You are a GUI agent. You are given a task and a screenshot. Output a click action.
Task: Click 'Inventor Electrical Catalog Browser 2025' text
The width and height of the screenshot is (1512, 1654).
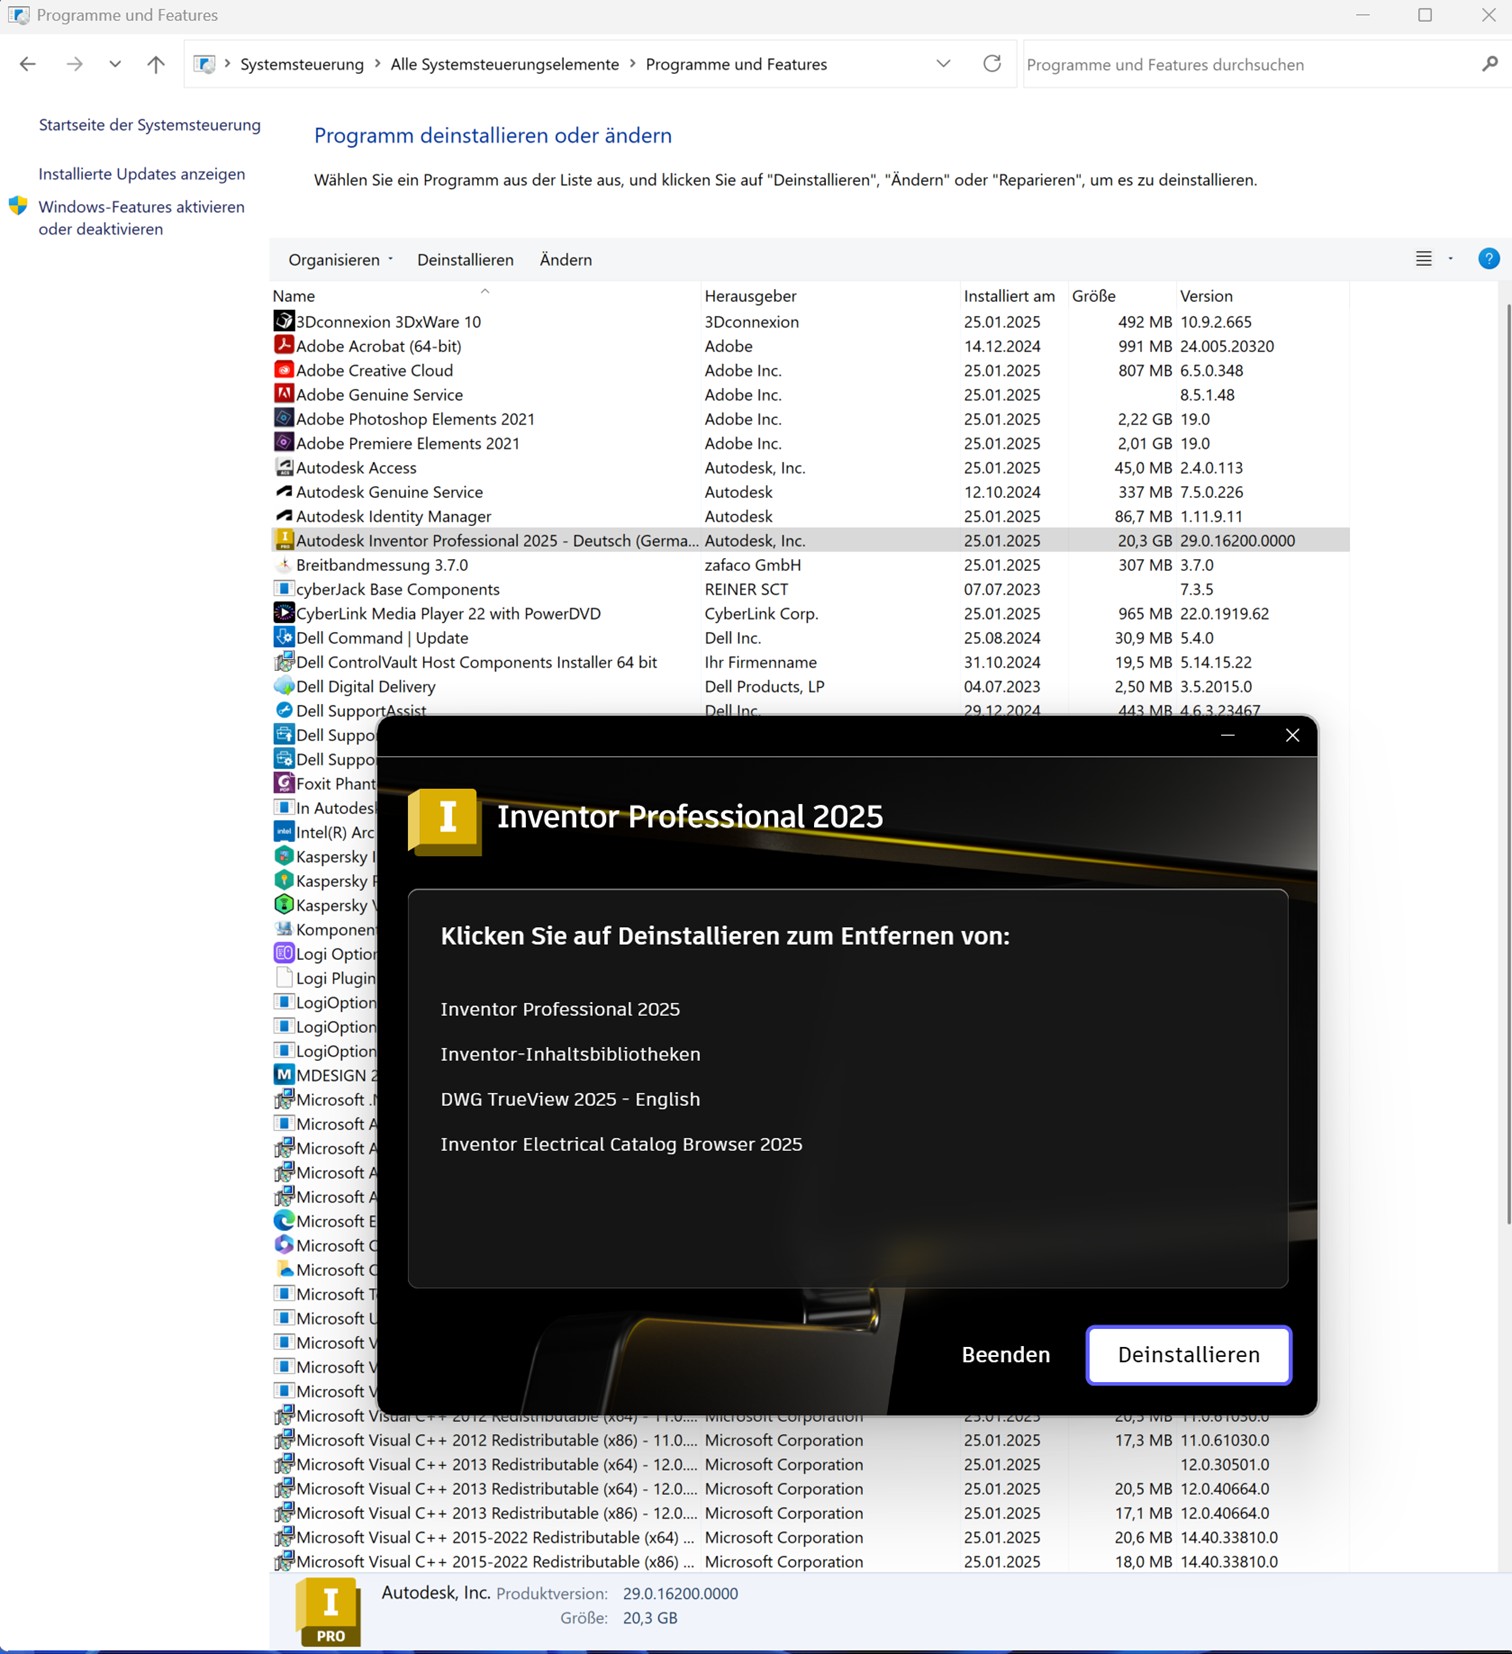(621, 1144)
